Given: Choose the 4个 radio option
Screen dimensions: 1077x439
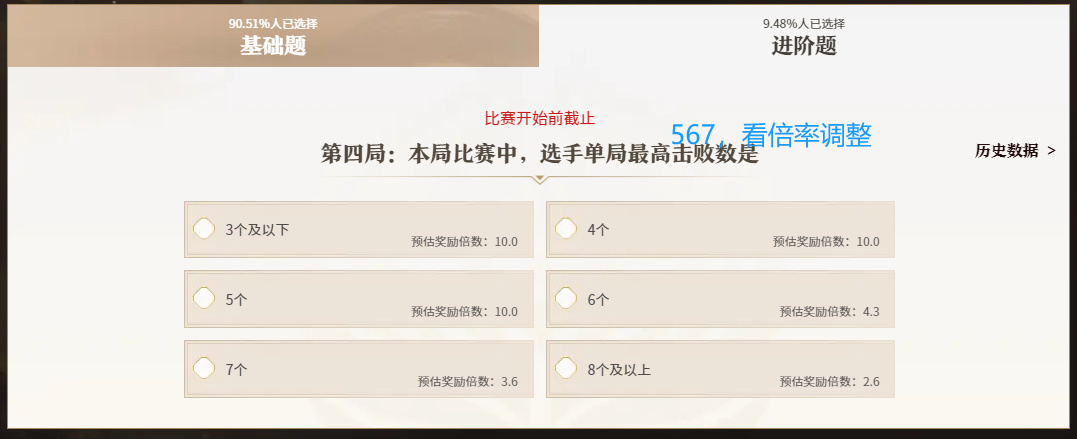Looking at the screenshot, I should pos(566,229).
